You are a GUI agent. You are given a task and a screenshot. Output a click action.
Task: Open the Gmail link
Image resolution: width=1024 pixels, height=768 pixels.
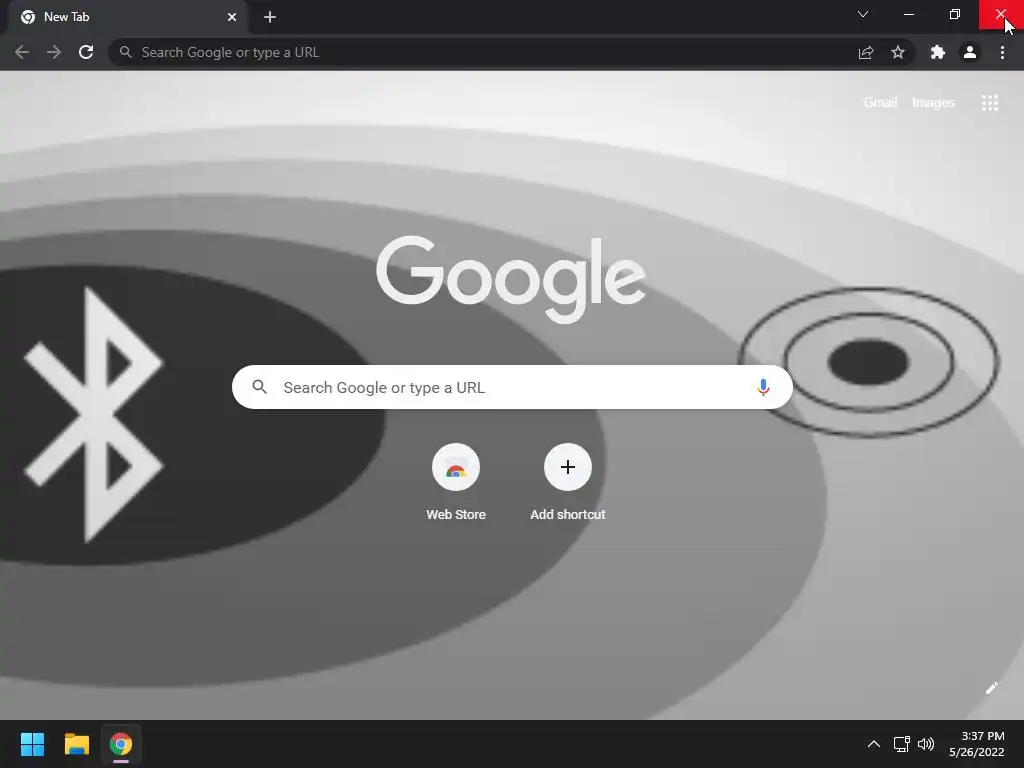880,103
